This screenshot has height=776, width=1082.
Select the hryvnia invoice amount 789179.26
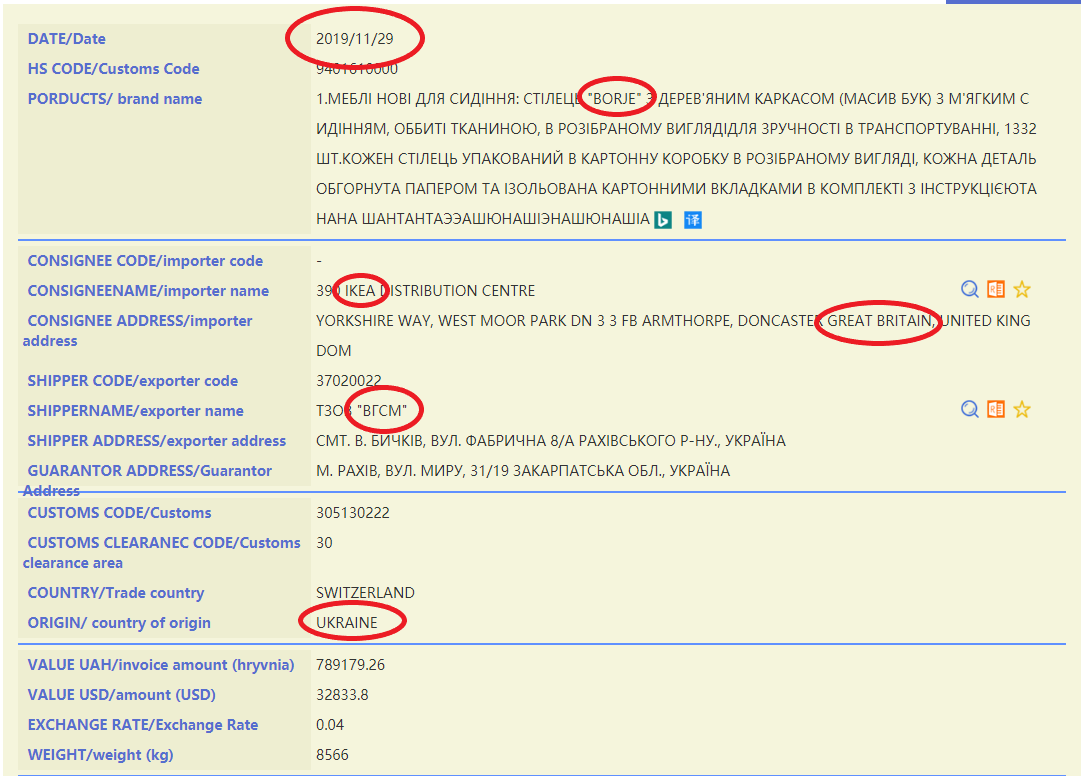tap(351, 665)
